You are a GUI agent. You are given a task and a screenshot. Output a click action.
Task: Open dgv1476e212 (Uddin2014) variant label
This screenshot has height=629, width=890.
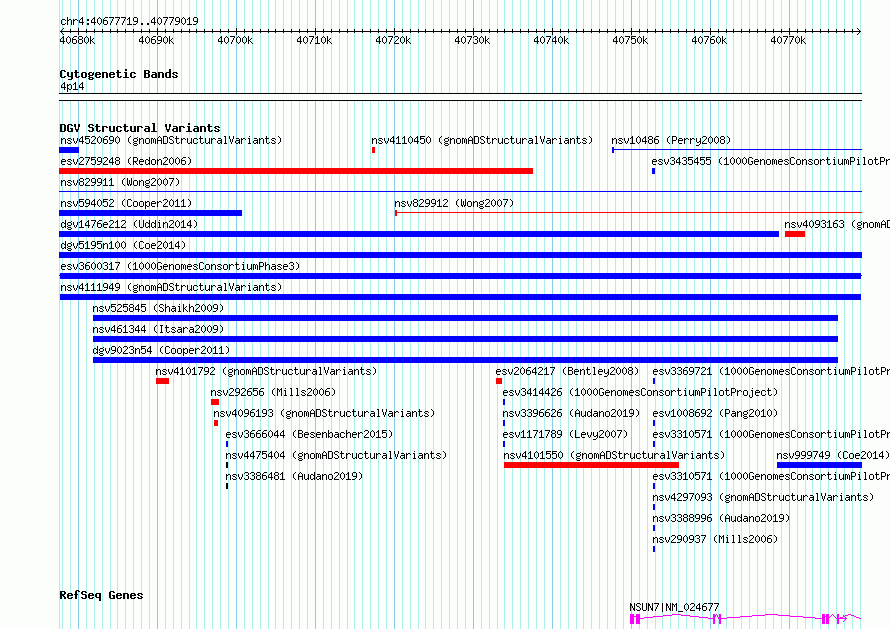click(x=129, y=224)
